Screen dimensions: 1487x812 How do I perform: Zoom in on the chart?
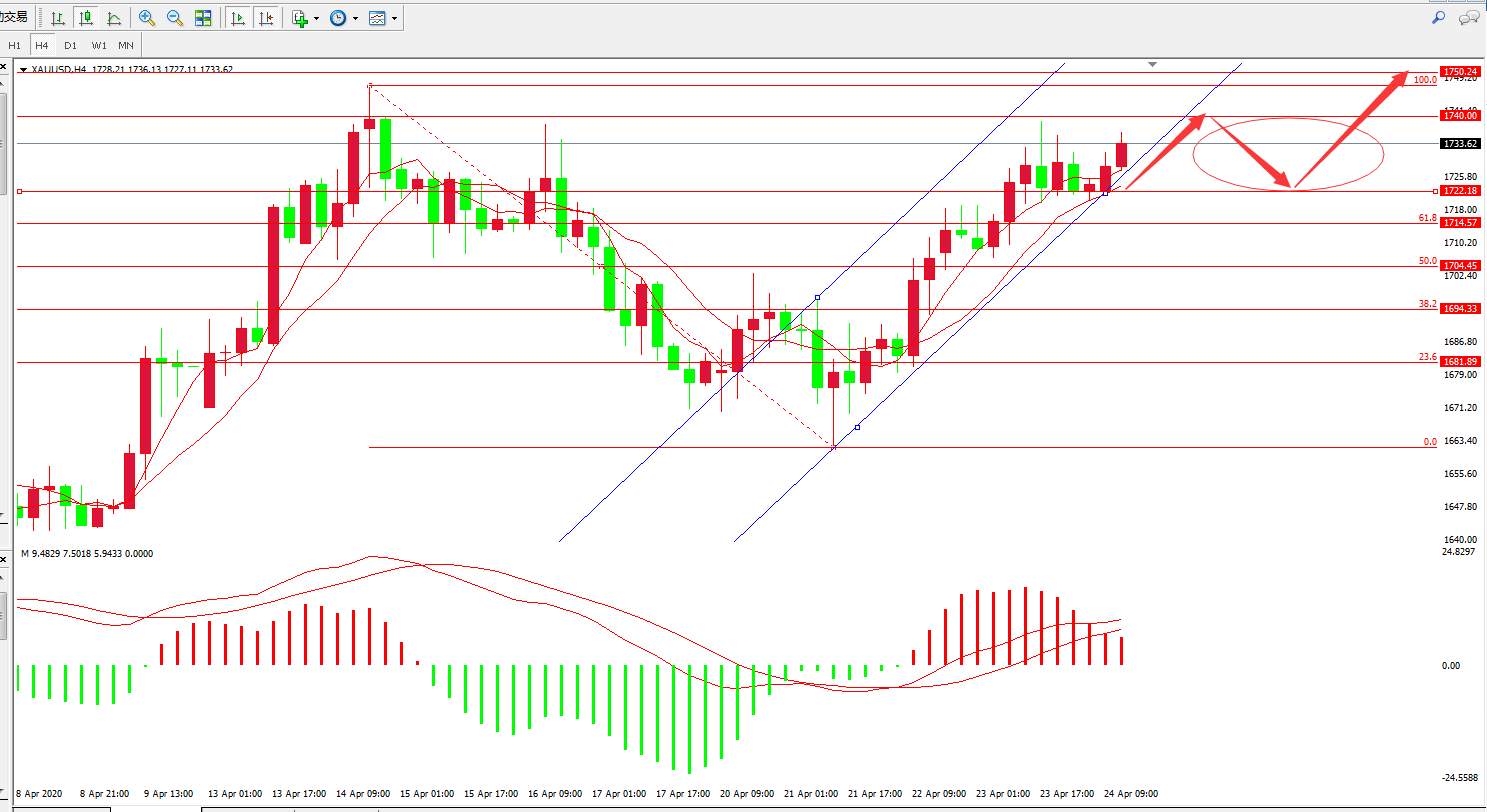[147, 18]
